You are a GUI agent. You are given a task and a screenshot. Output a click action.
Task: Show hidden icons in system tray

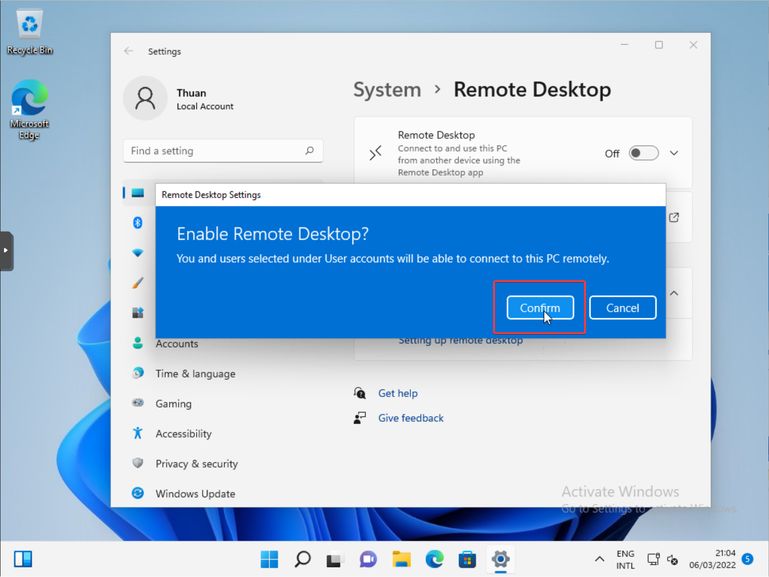point(599,558)
